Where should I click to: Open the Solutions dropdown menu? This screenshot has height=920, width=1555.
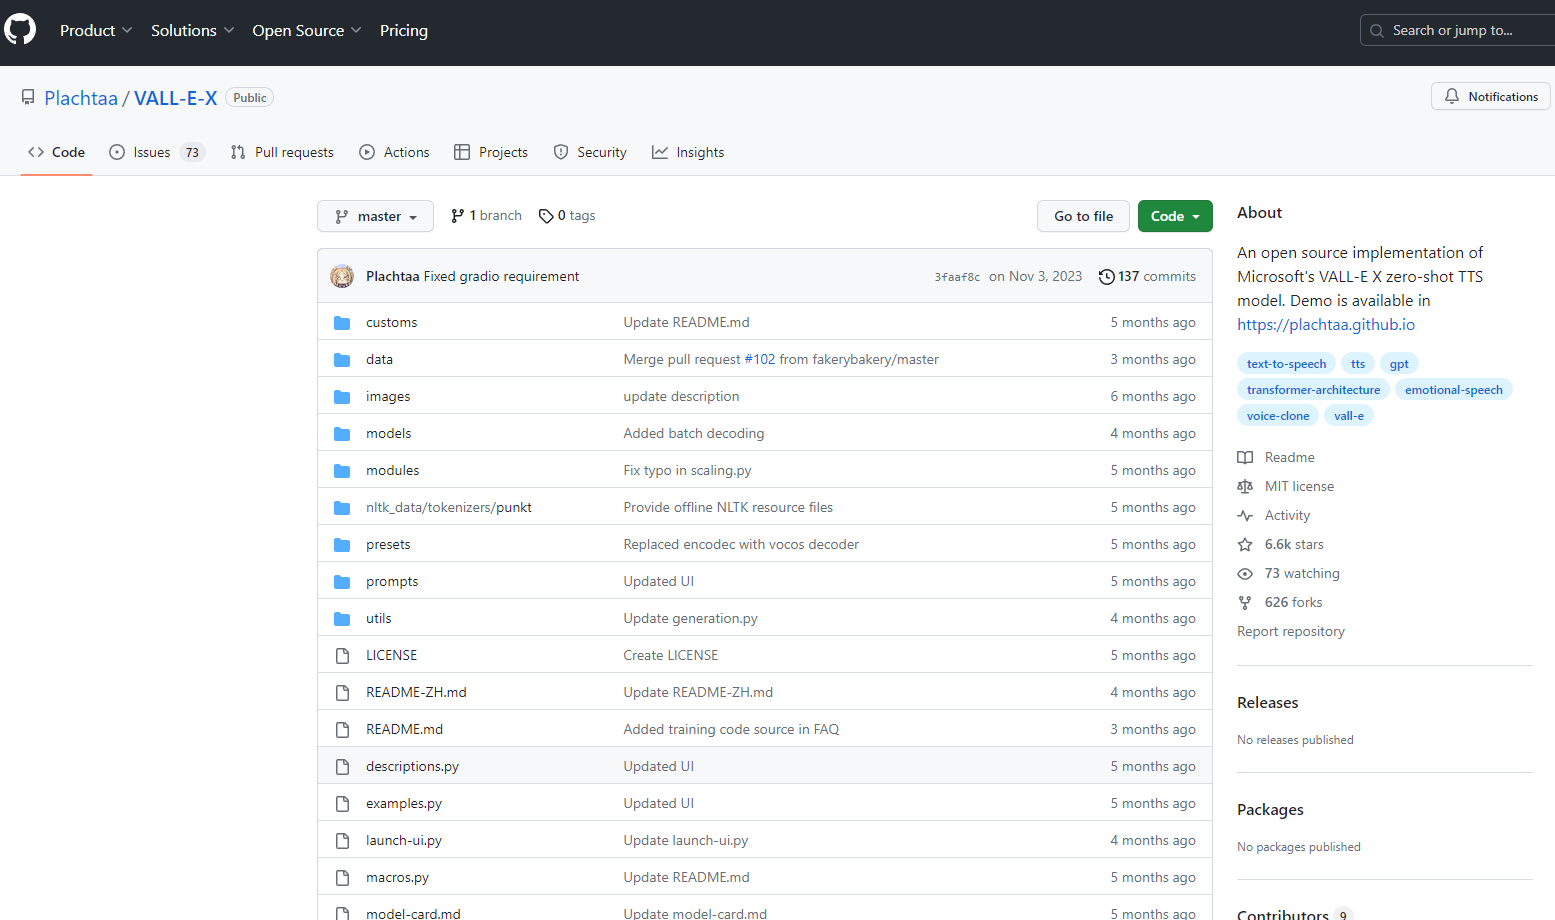193,31
